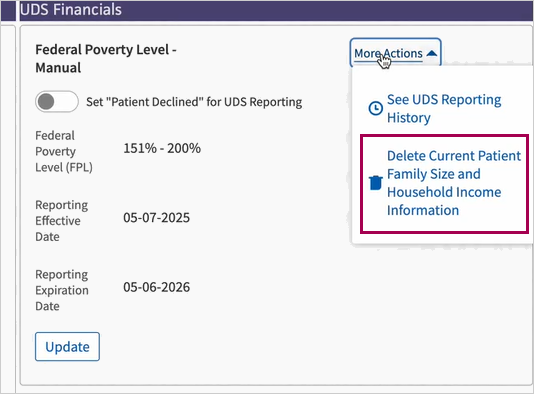The width and height of the screenshot is (534, 394).
Task: Click the 151% - 200% FPL value
Action: click(162, 148)
